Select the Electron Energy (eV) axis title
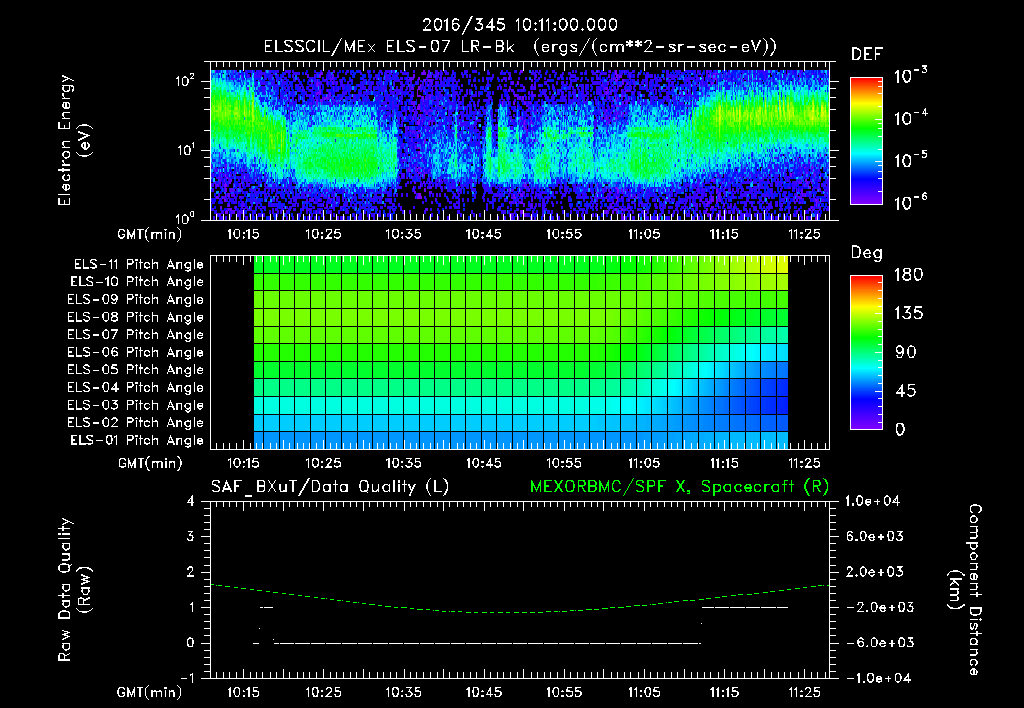The image size is (1024, 708). (x=74, y=140)
